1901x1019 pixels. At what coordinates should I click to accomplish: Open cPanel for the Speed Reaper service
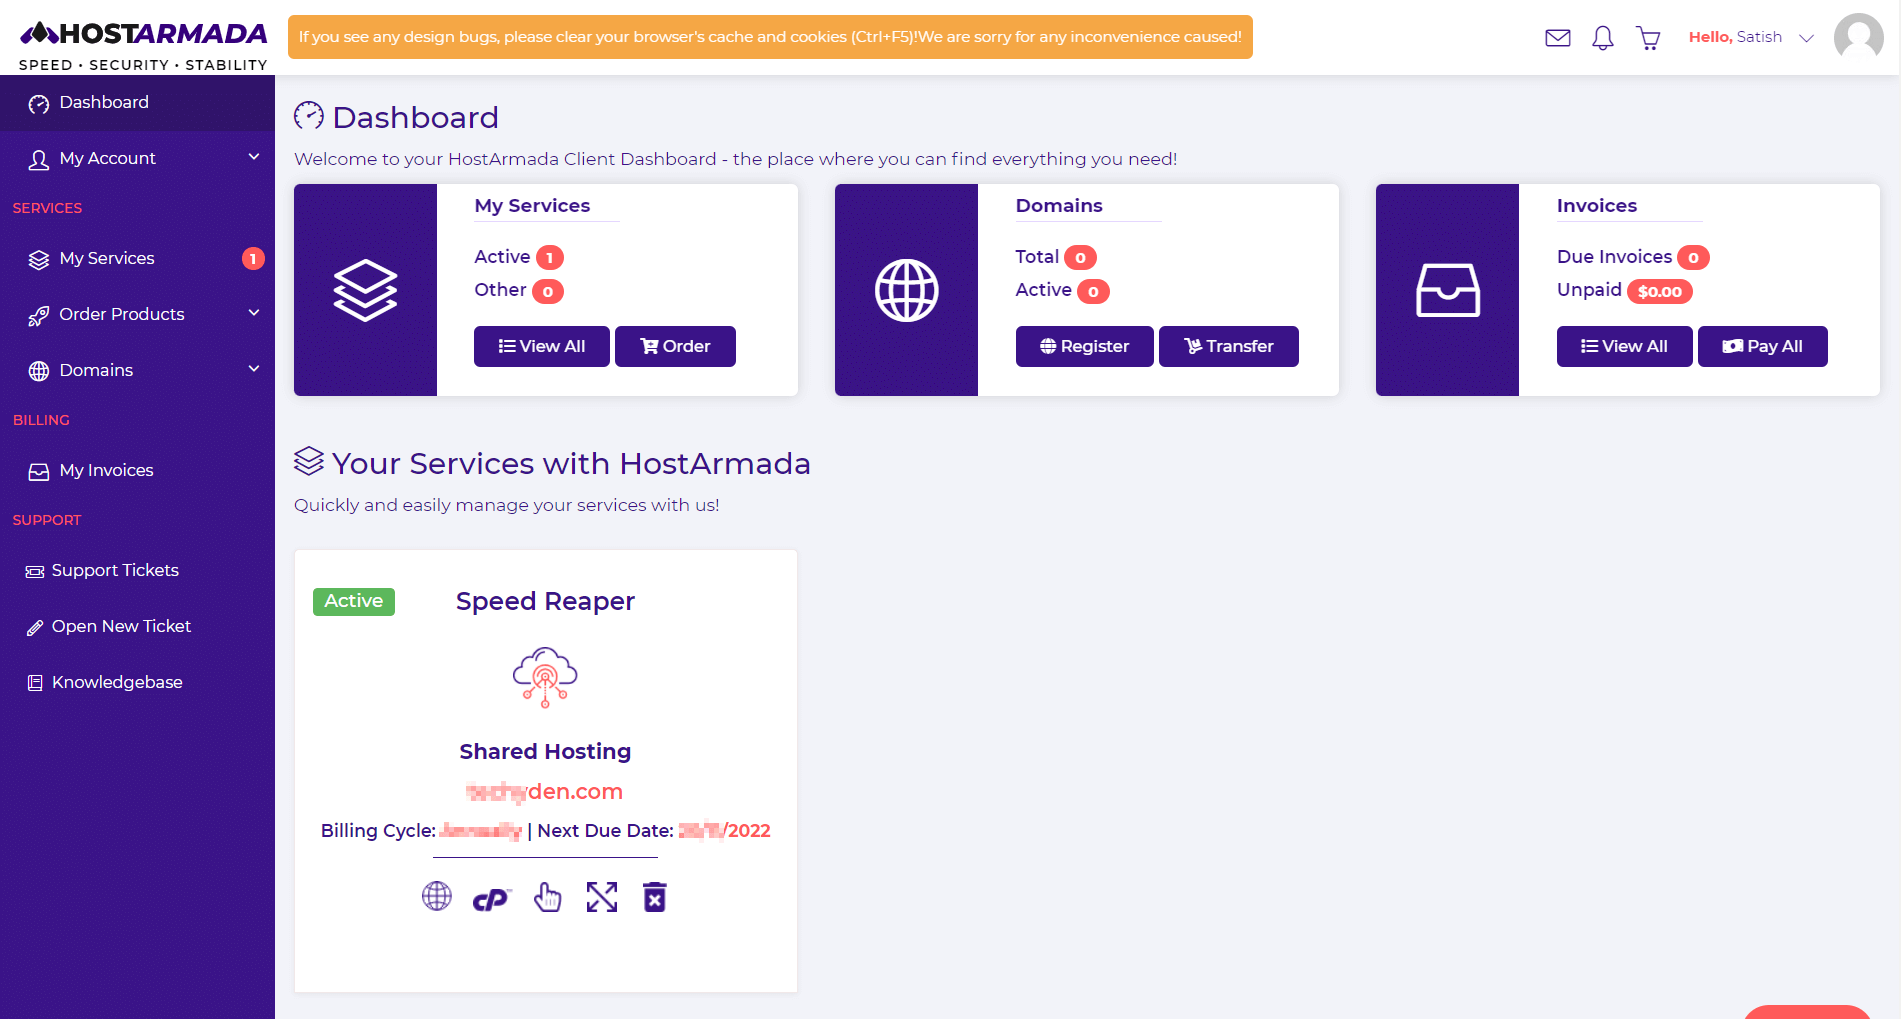click(x=490, y=897)
